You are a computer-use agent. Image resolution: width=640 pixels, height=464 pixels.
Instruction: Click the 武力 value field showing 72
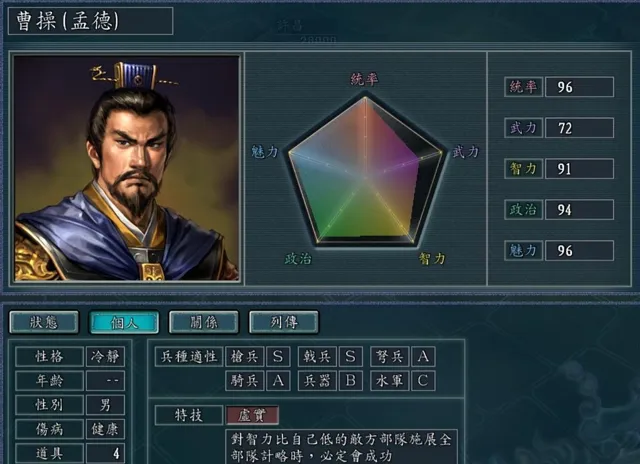tap(579, 128)
